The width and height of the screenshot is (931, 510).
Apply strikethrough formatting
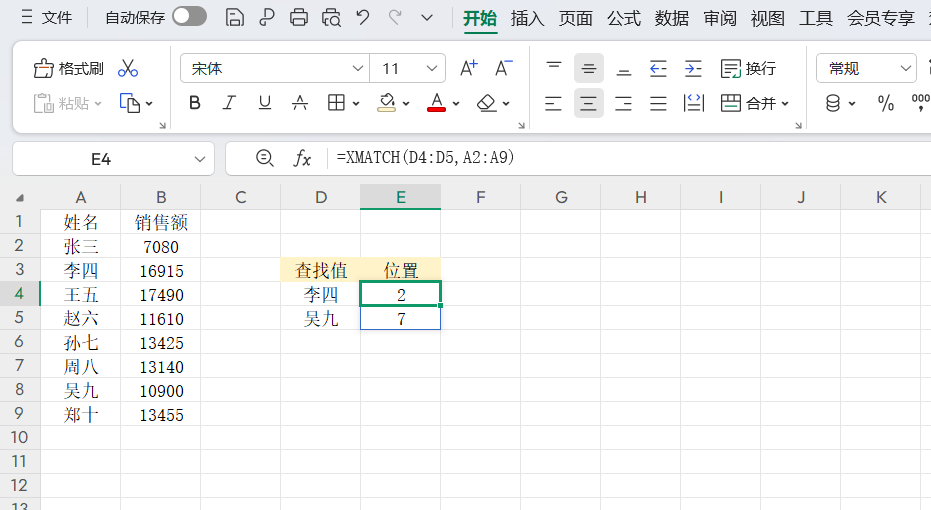click(x=299, y=103)
